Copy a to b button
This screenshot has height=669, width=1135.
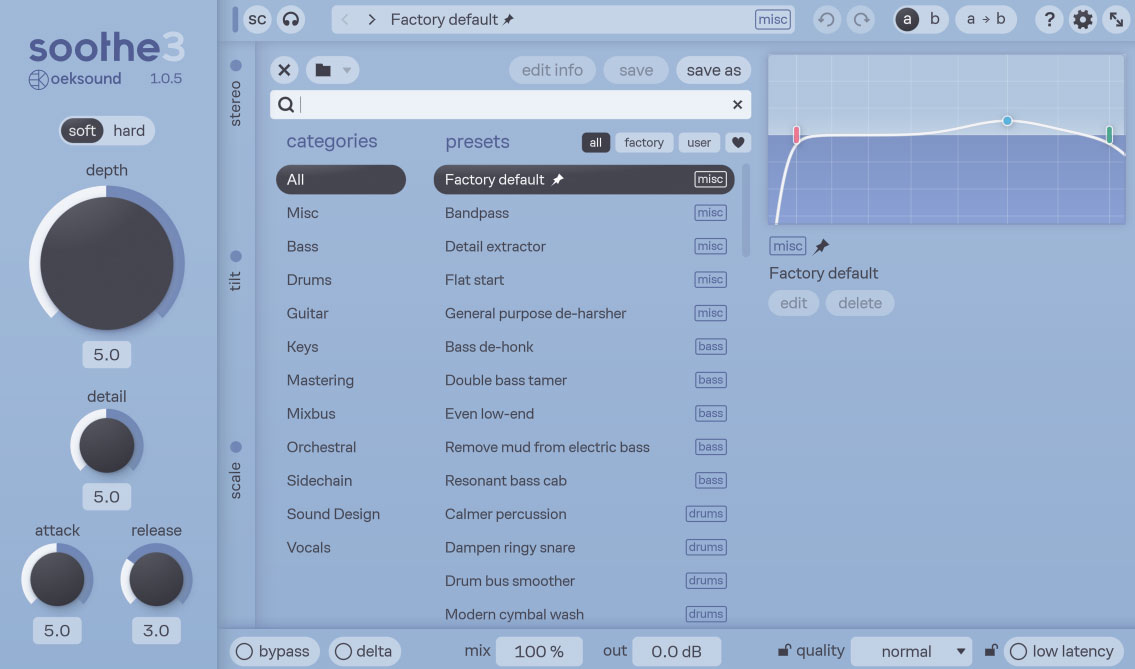[x=986, y=20]
